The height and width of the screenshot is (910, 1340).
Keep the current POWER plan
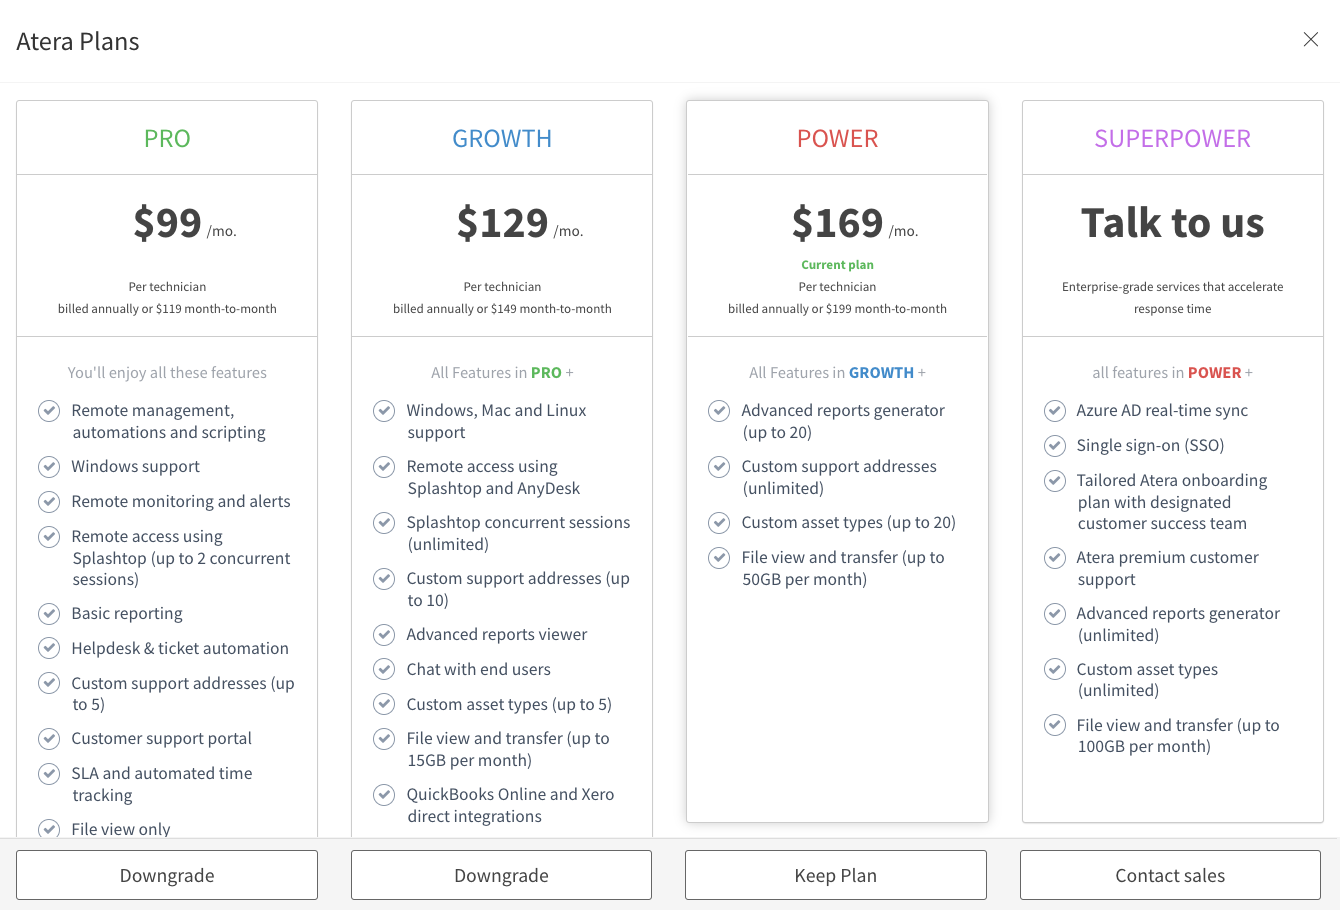836,875
